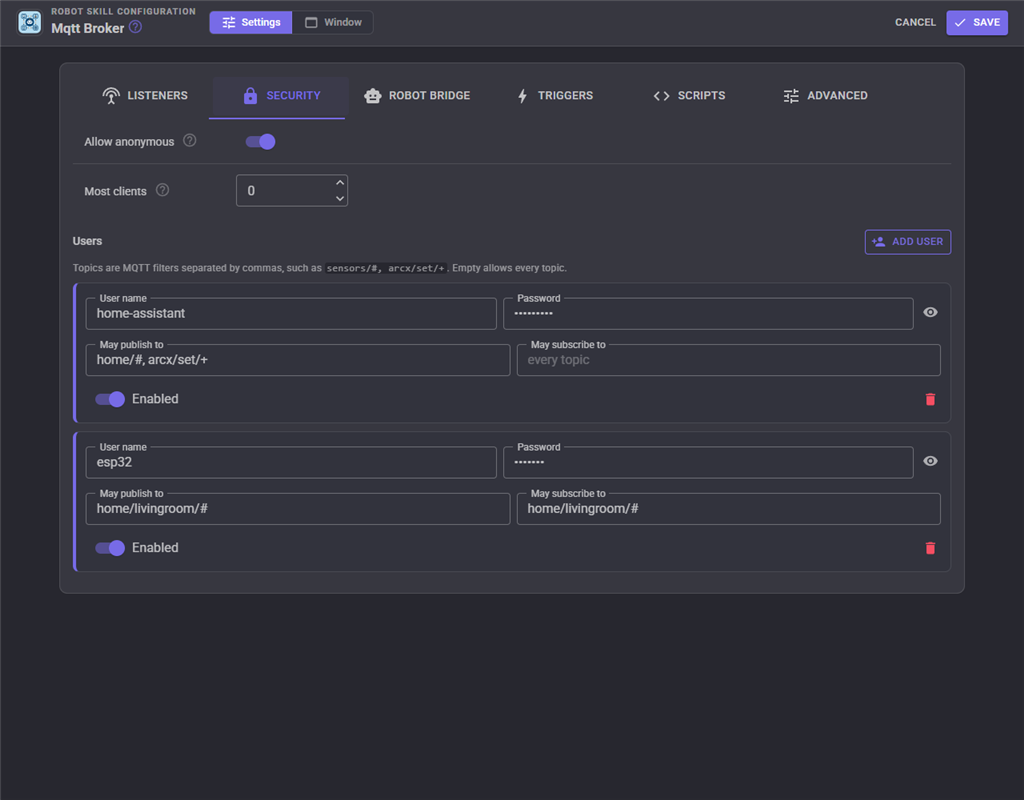This screenshot has width=1024, height=800.
Task: Toggle the Allow anonymous switch
Action: point(261,142)
